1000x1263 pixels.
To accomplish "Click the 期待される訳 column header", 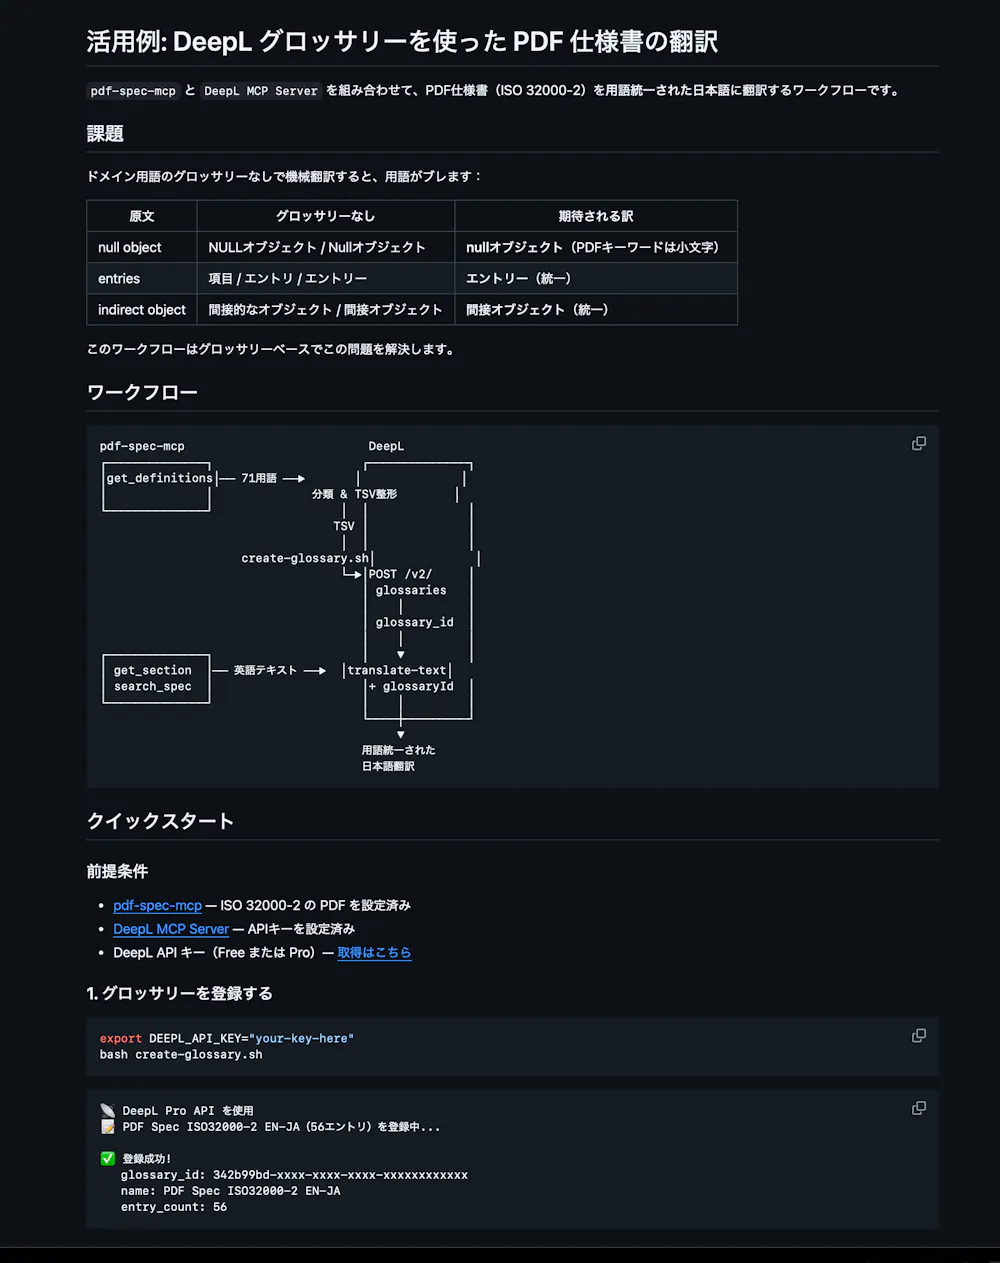I will (595, 216).
